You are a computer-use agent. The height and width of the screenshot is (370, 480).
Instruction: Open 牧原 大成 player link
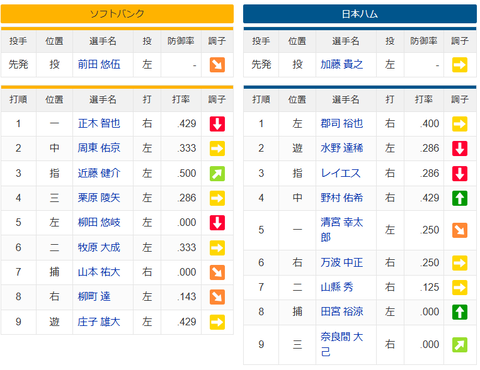99,247
